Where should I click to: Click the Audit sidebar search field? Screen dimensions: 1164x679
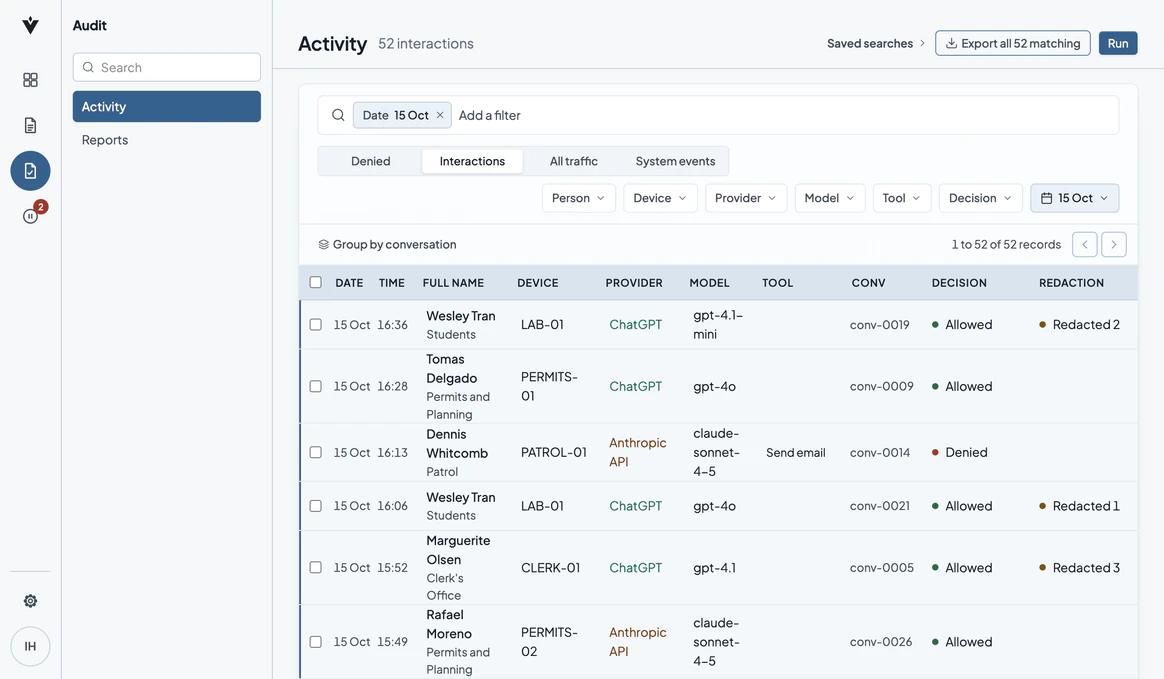[x=167, y=68]
